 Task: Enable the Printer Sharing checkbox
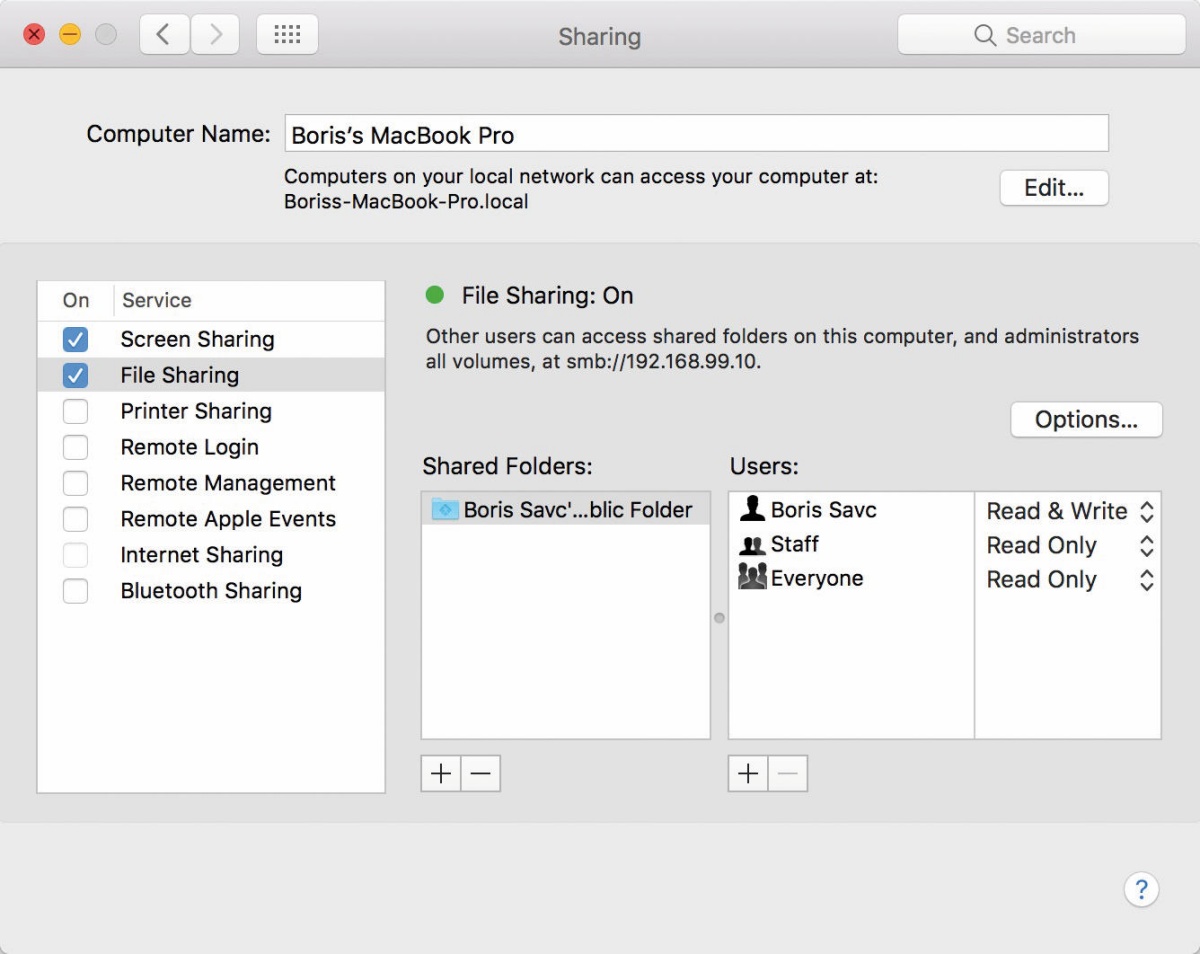(x=75, y=411)
